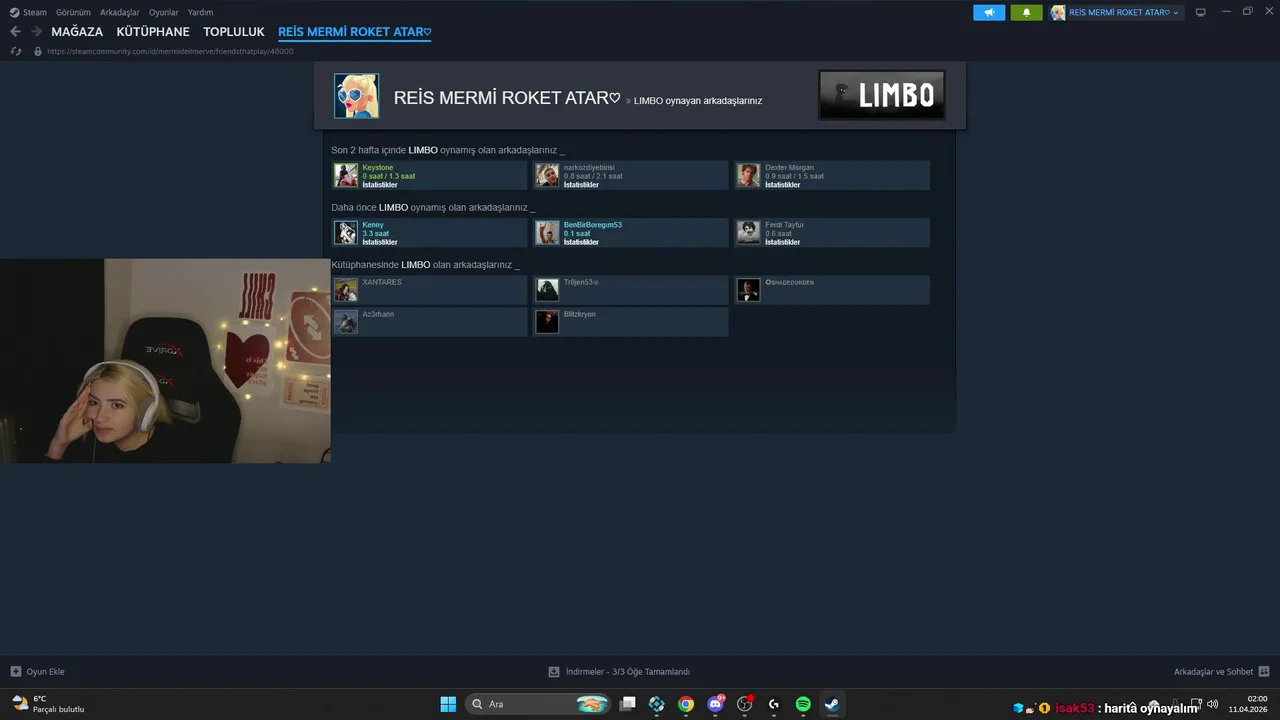Go forward with the right arrow
Image resolution: width=1280 pixels, height=720 pixels.
pos(36,32)
